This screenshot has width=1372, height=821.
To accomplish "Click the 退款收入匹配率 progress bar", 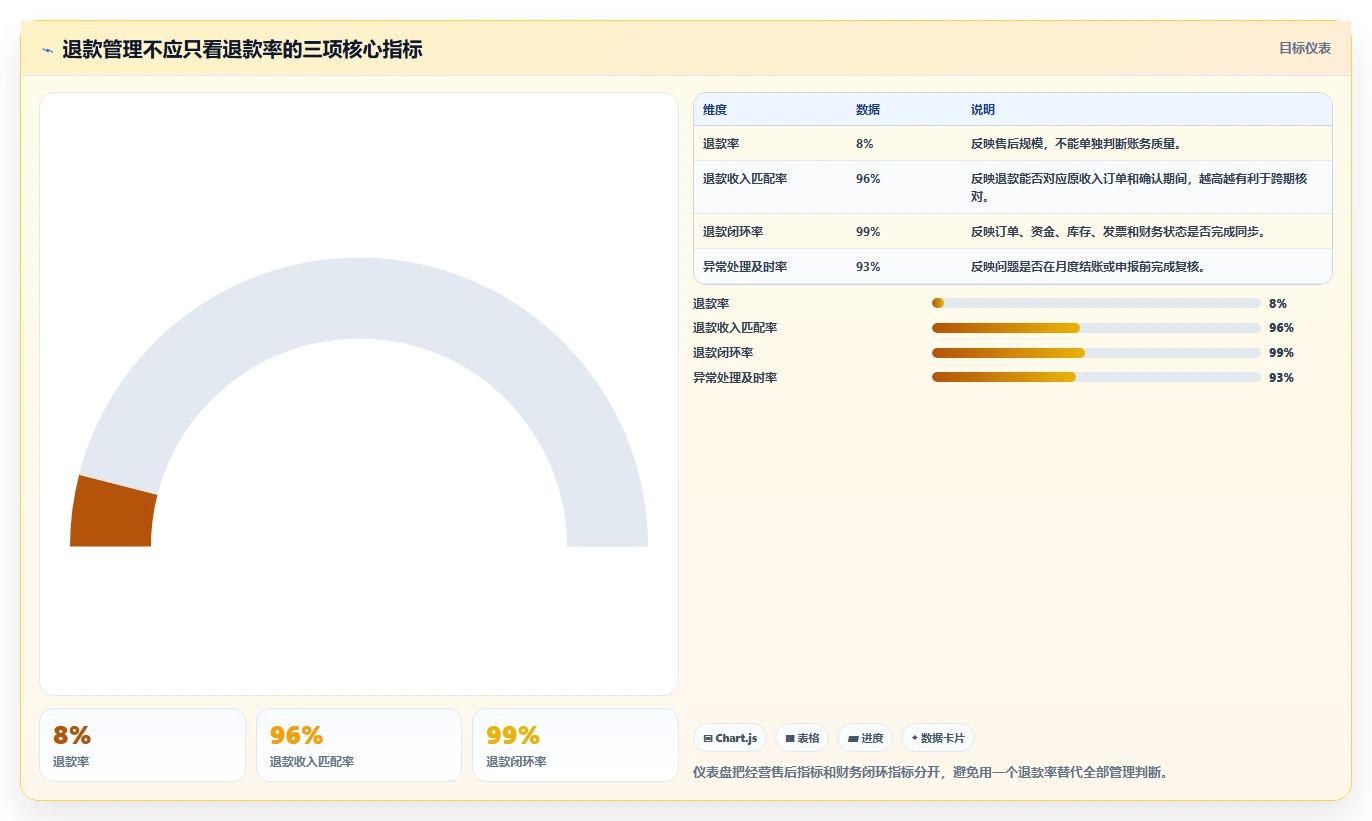I will 1096,328.
